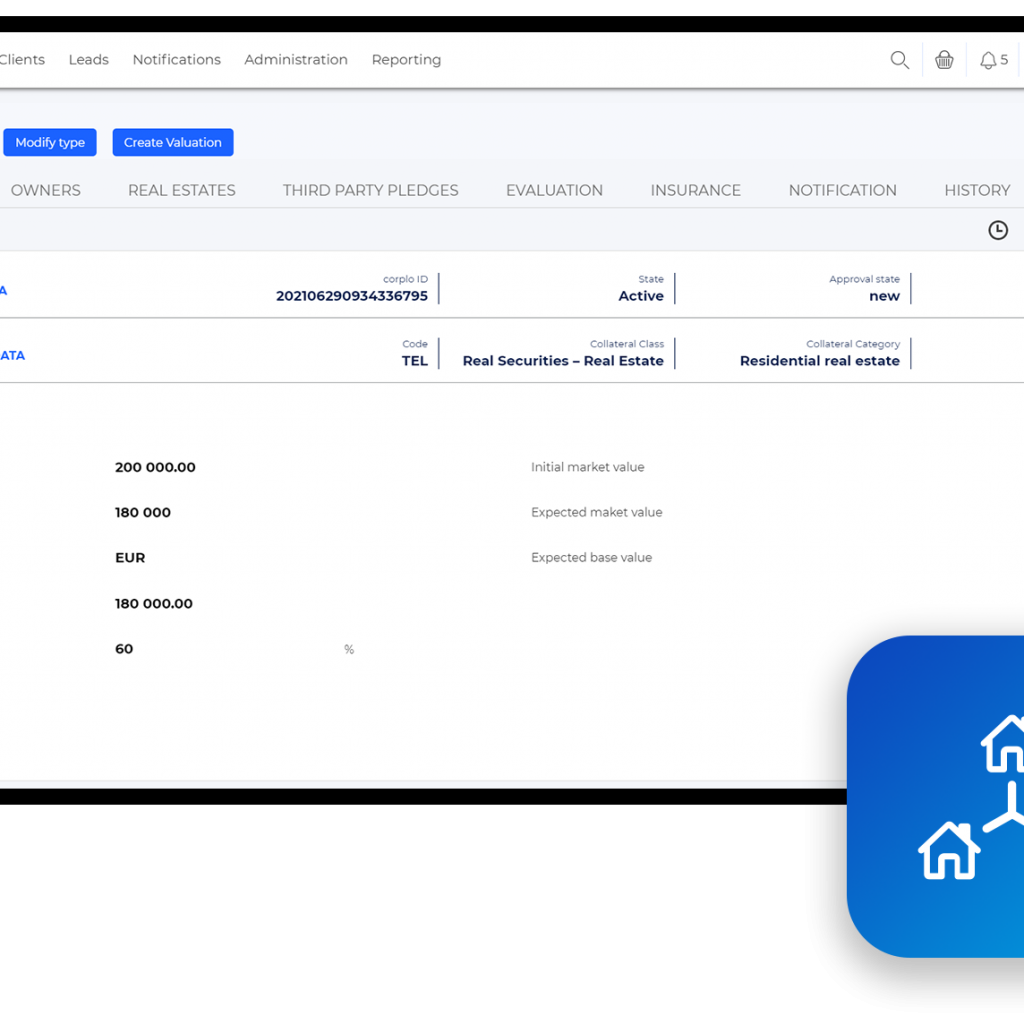Select the EVALUATION tab
The image size is (1024, 1024).
554,190
